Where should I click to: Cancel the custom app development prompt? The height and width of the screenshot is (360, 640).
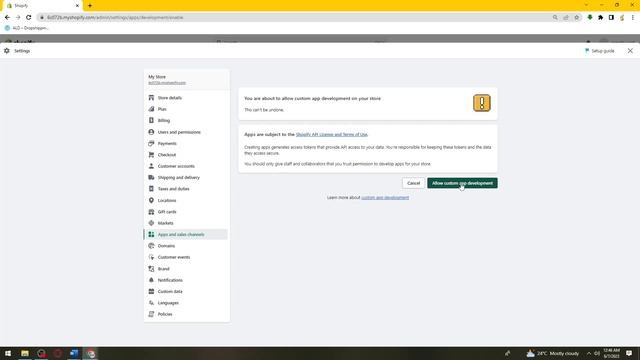tap(413, 183)
